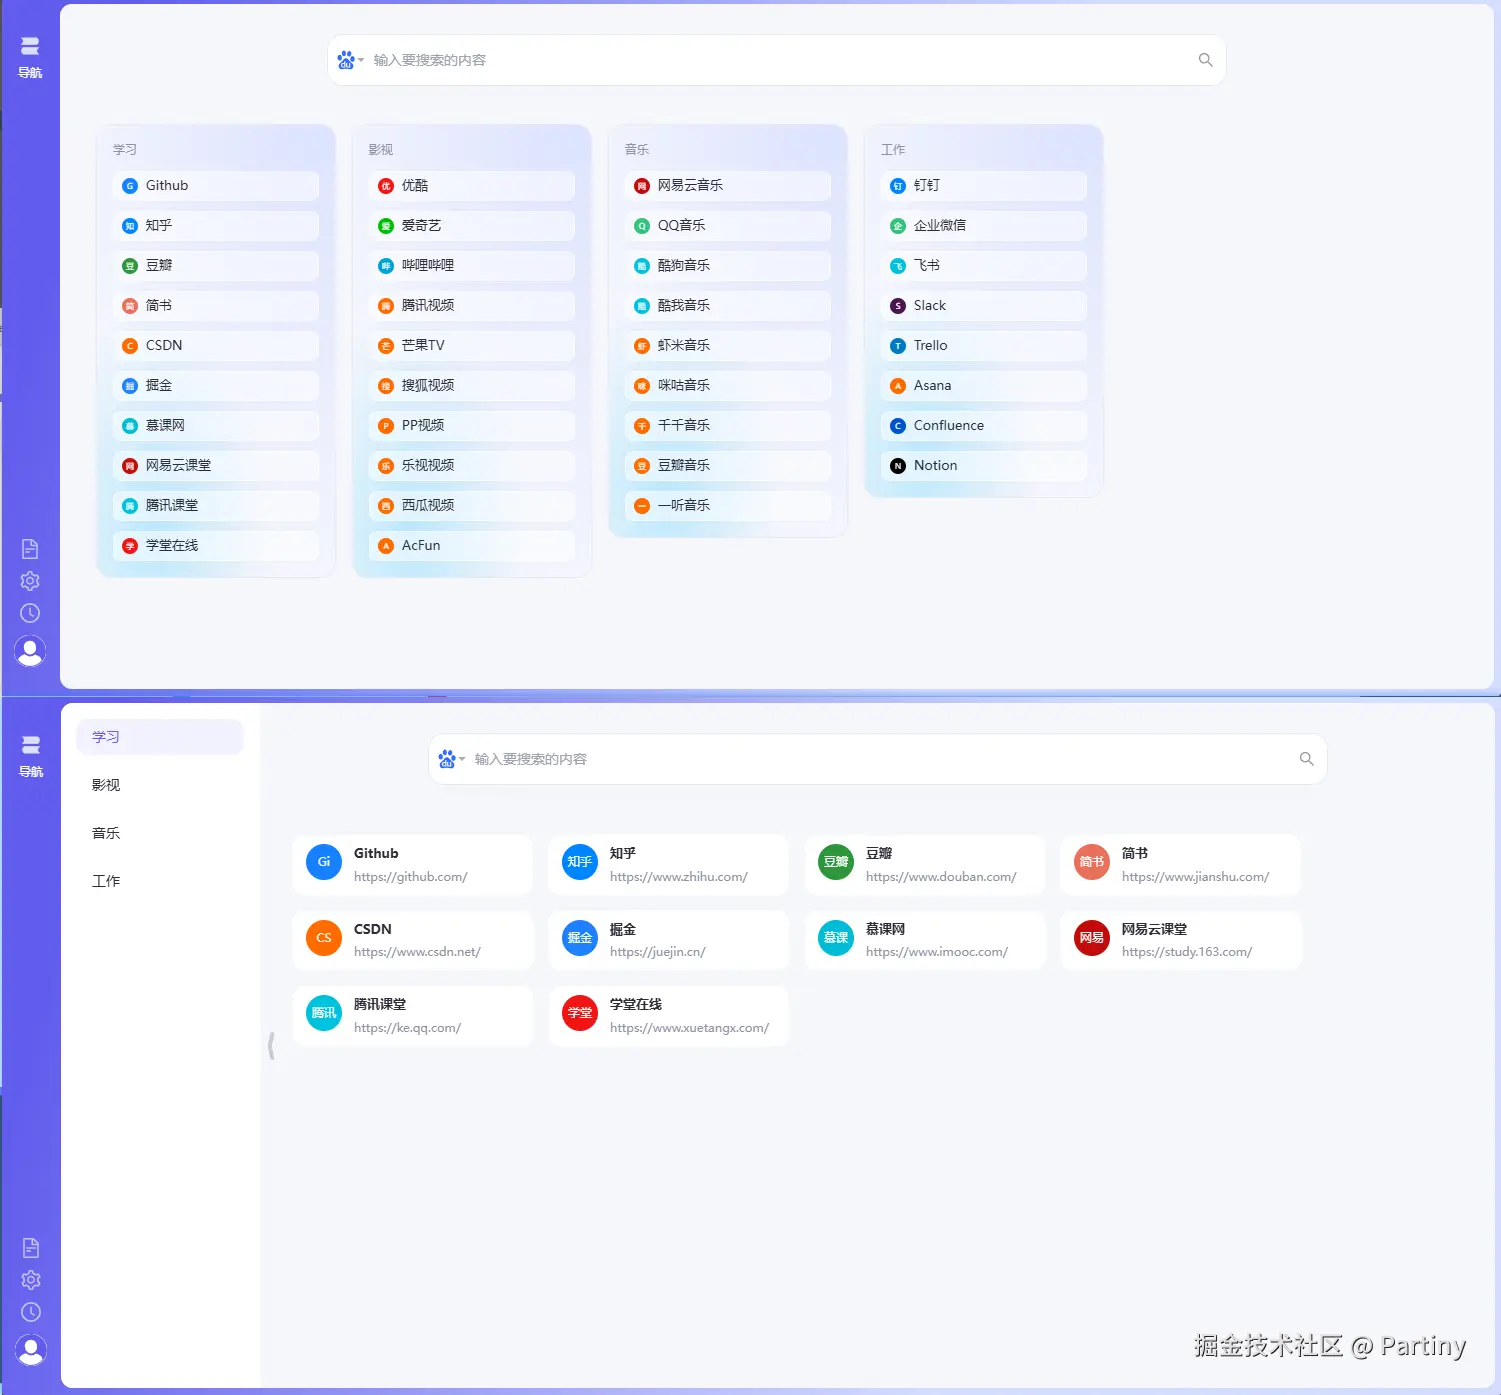Image resolution: width=1501 pixels, height=1395 pixels.
Task: Open 知乎 link in the 学习 list
Action: 216,225
